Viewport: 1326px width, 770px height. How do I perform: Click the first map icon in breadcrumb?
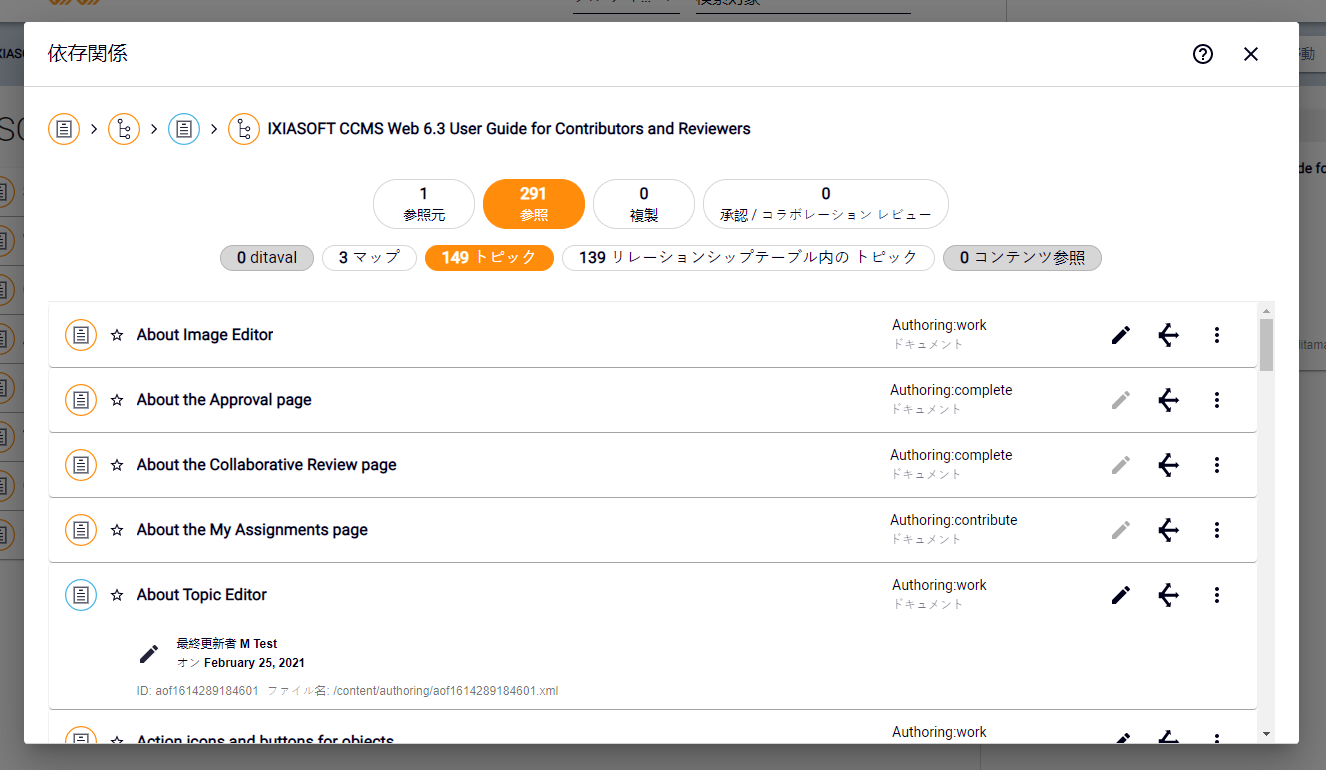124,129
